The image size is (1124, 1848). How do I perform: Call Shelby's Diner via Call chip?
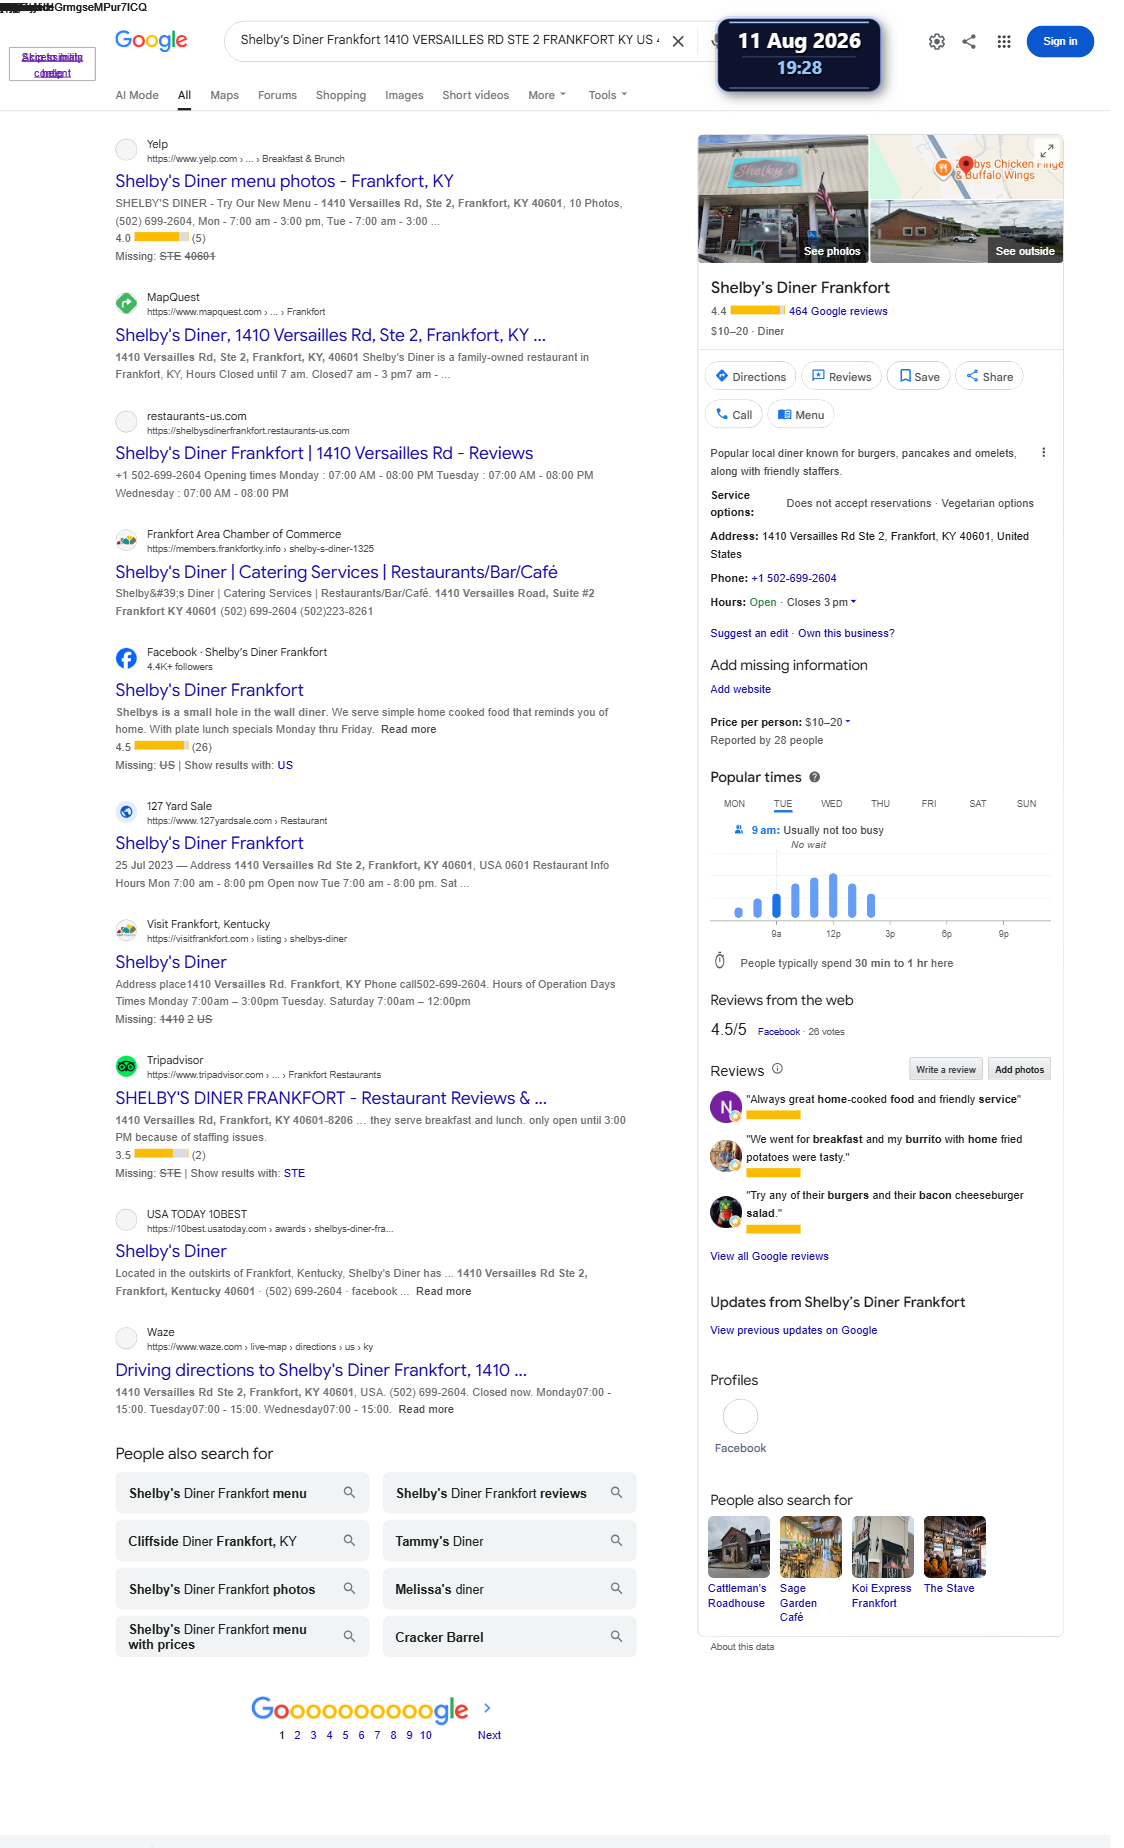pyautogui.click(x=734, y=415)
